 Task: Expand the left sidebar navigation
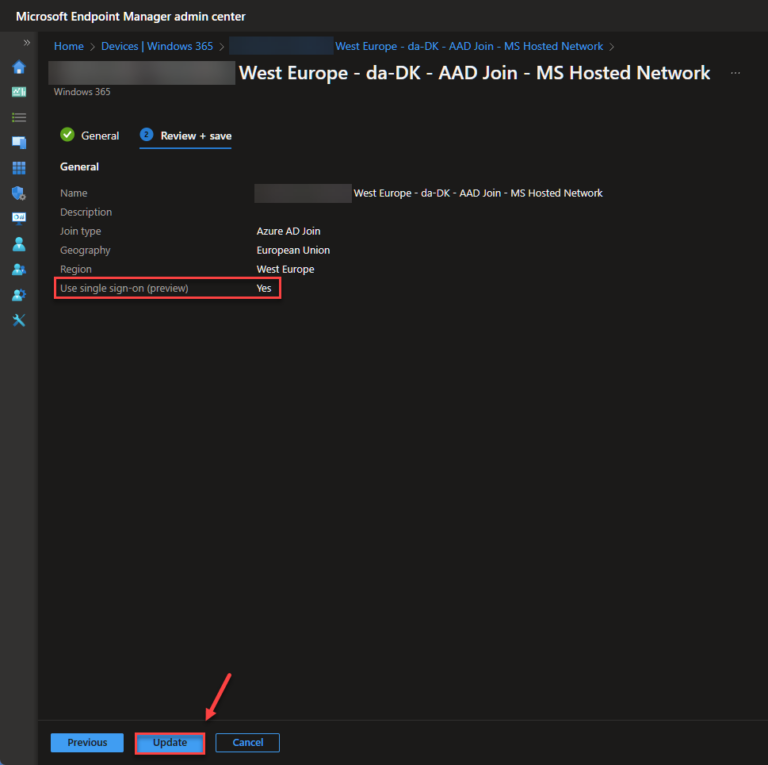(x=27, y=43)
